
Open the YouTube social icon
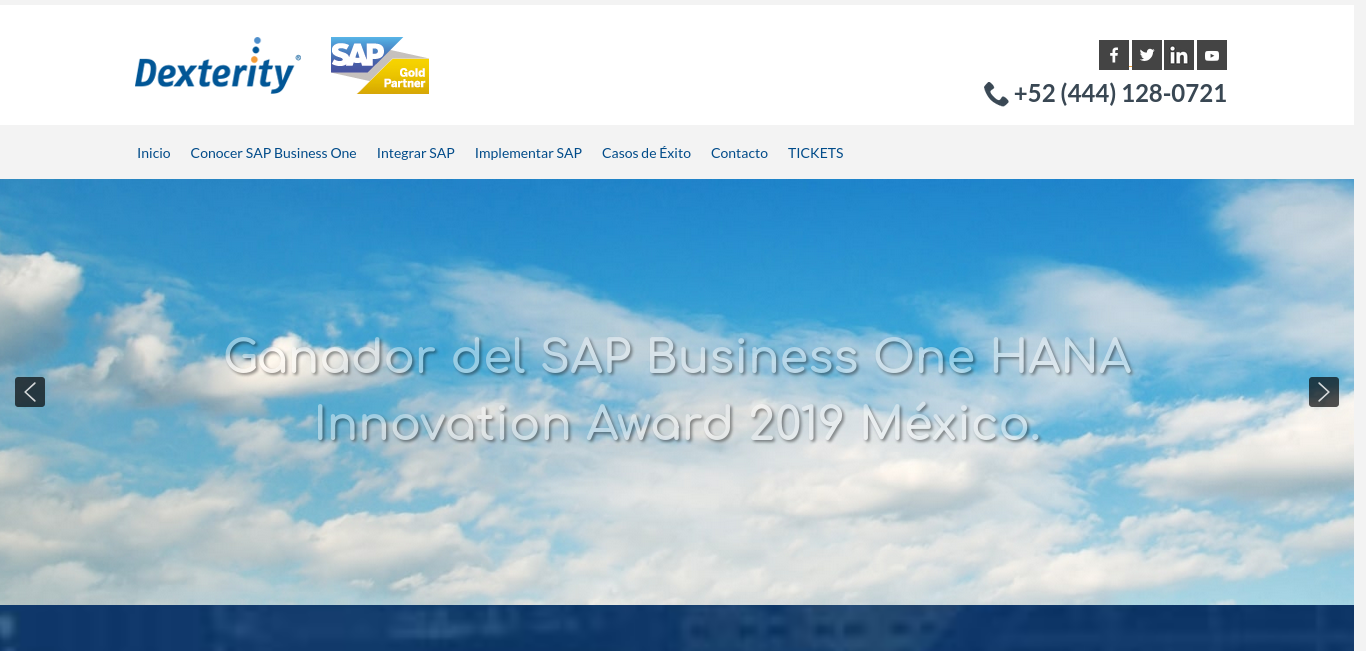[1212, 55]
